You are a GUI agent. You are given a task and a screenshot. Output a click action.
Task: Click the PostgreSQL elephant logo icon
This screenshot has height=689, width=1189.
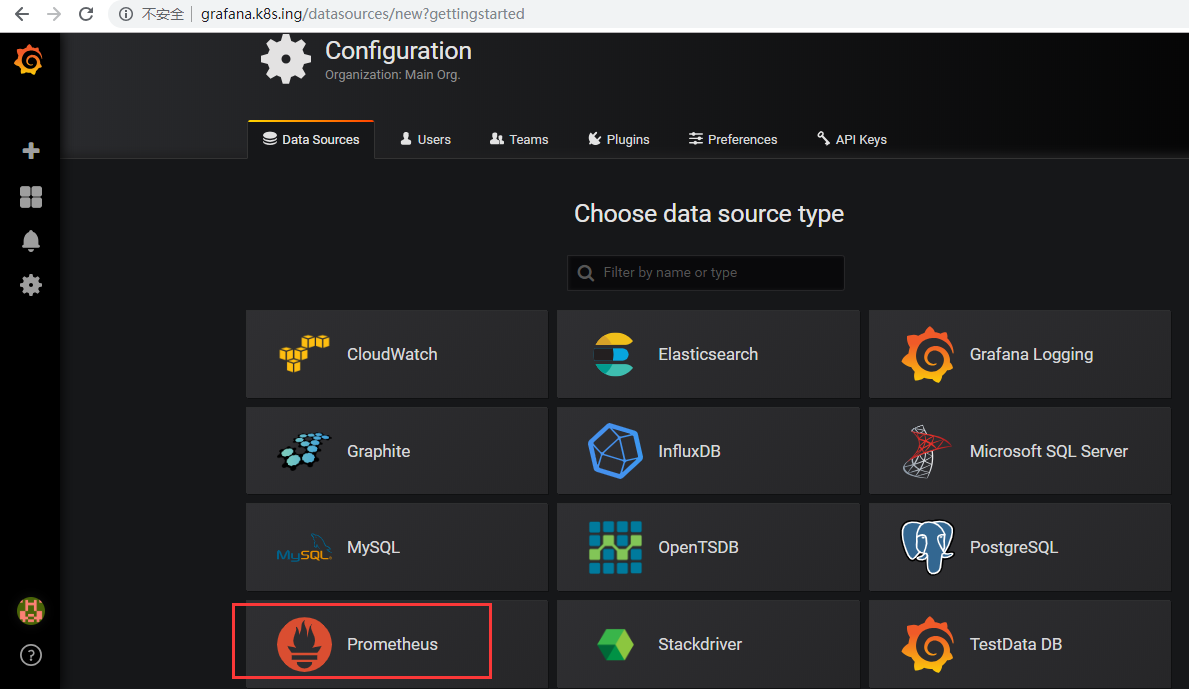pyautogui.click(x=927, y=547)
